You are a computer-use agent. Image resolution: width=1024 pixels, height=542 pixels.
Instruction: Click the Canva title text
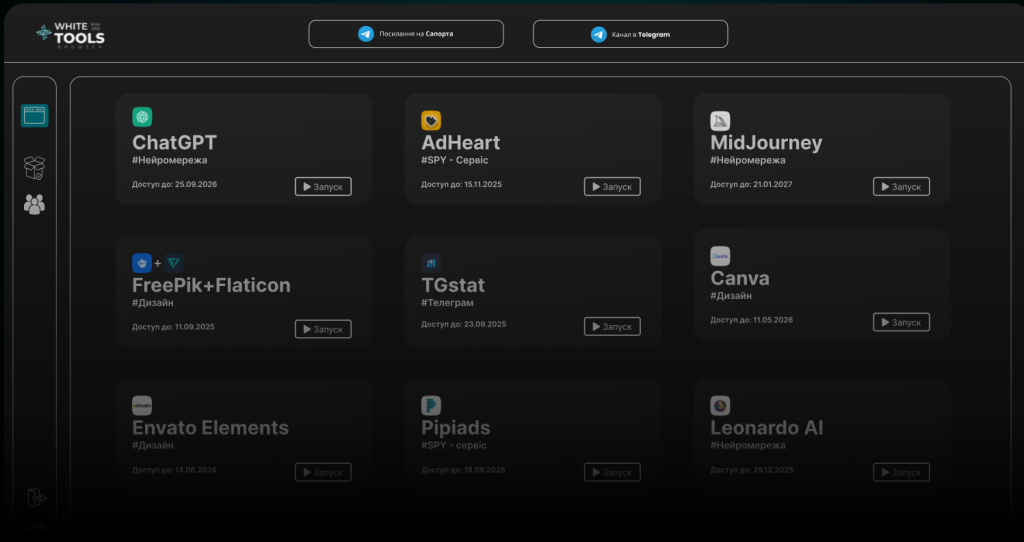740,278
